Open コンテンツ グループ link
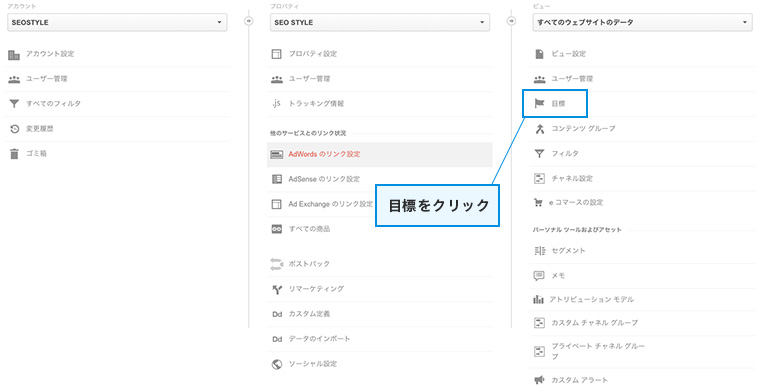The image size is (768, 388). [x=583, y=128]
